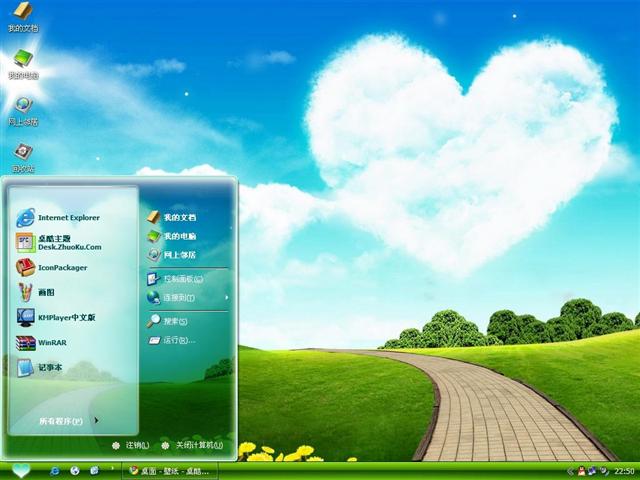Select the 回收站 recycle bin desktop icon
Screen dimensions: 640x480
pos(23,158)
